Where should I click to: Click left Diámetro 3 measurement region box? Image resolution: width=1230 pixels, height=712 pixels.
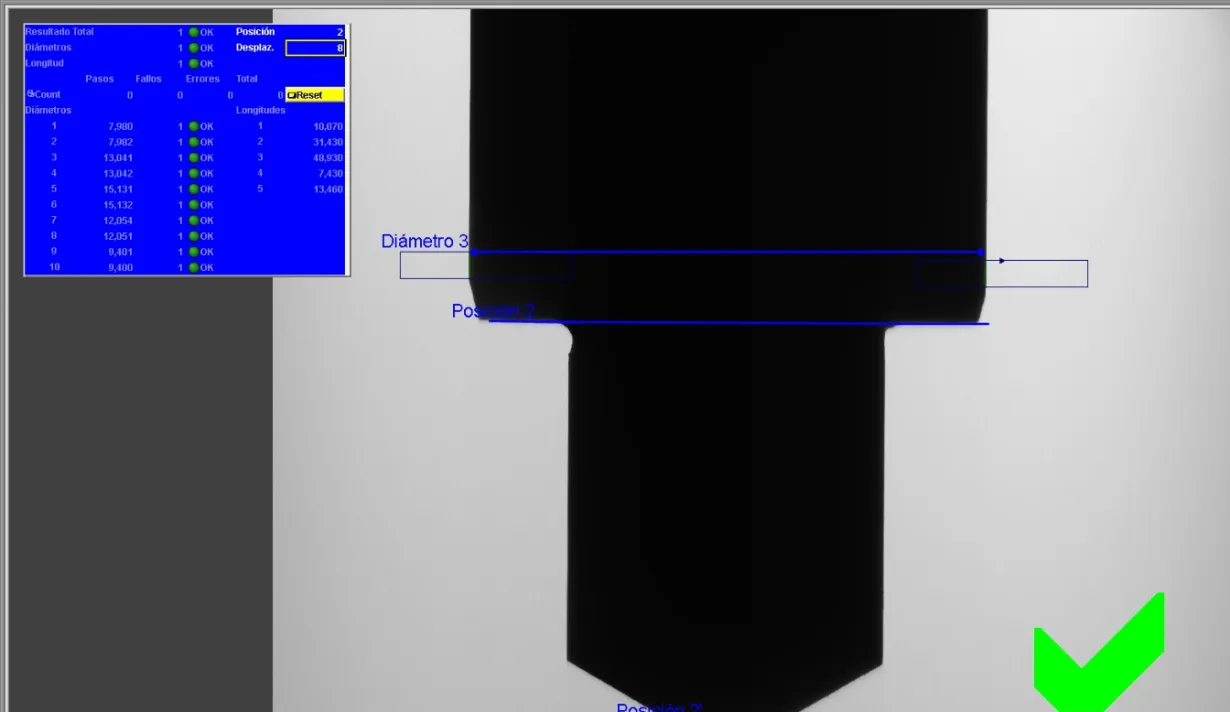click(x=485, y=266)
